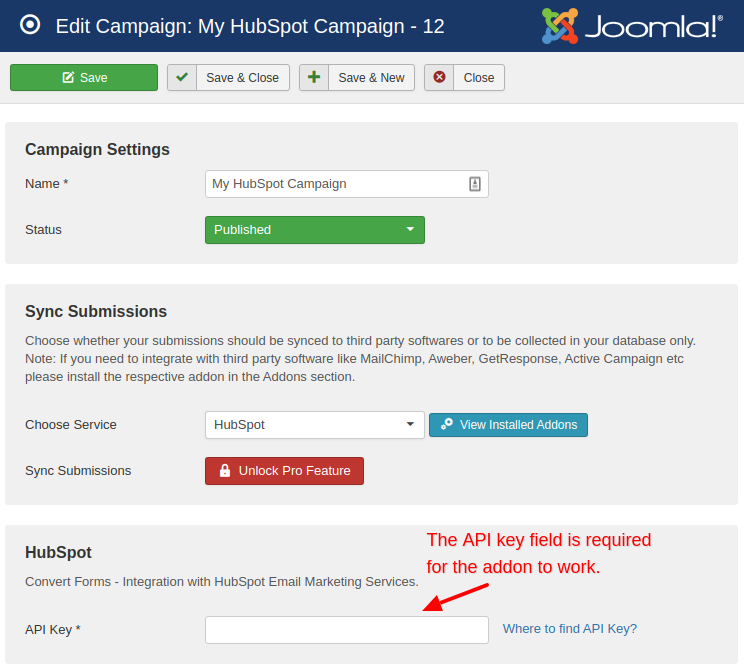Click the Joomla logo
Image resolution: width=744 pixels, height=668 pixels.
pos(632,26)
